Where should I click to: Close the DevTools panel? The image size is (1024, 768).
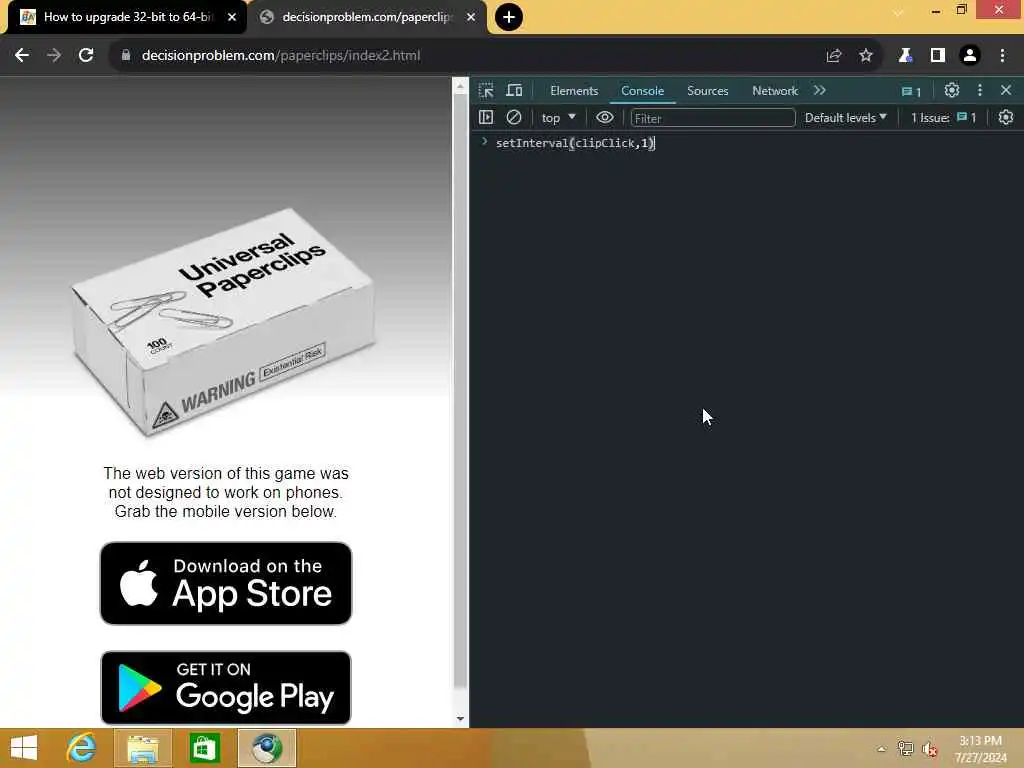pyautogui.click(x=1006, y=90)
